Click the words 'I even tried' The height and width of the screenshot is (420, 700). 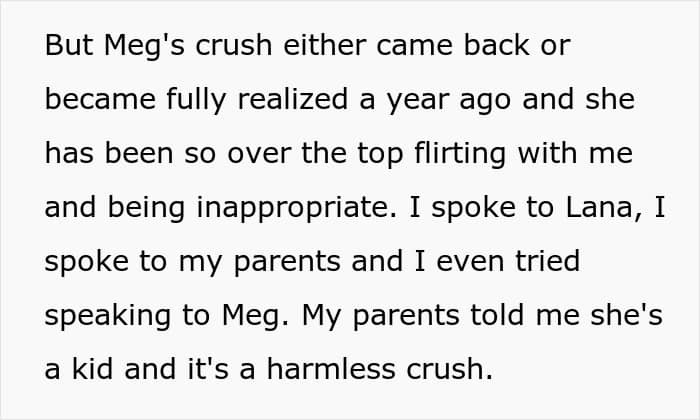pos(497,262)
